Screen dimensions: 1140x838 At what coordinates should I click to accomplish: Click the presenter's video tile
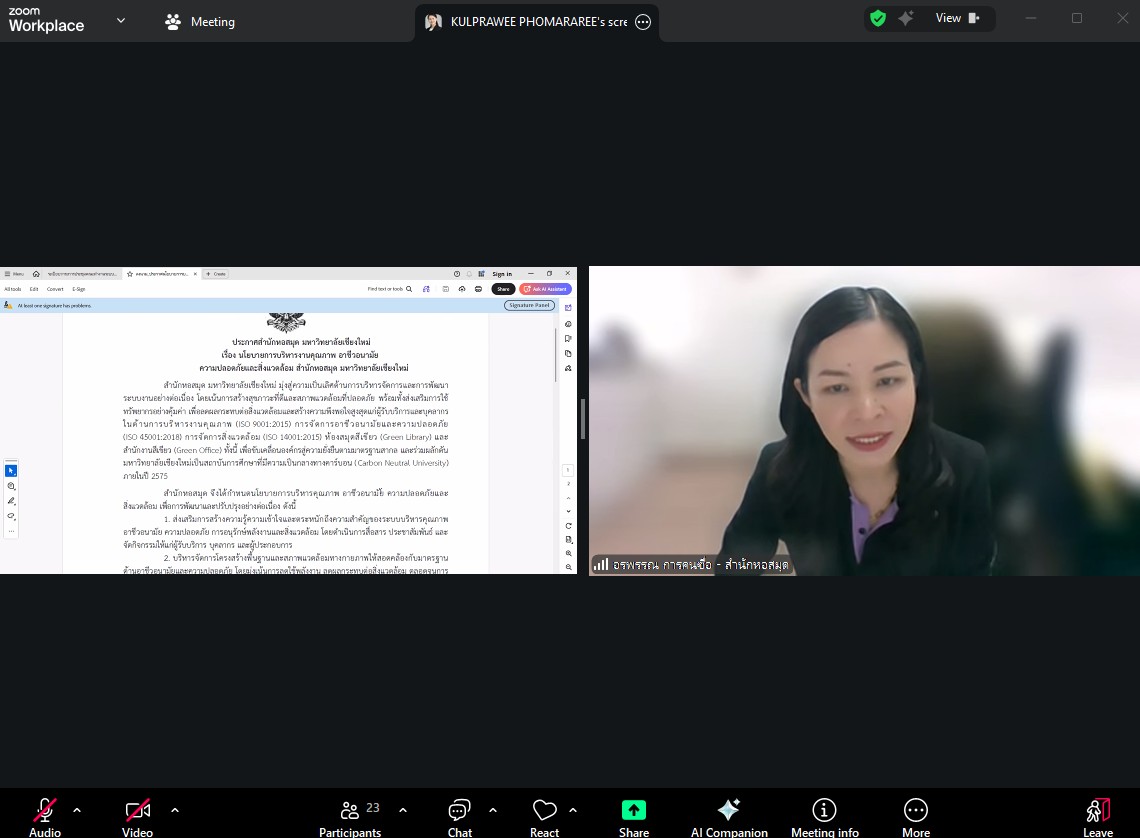864,420
